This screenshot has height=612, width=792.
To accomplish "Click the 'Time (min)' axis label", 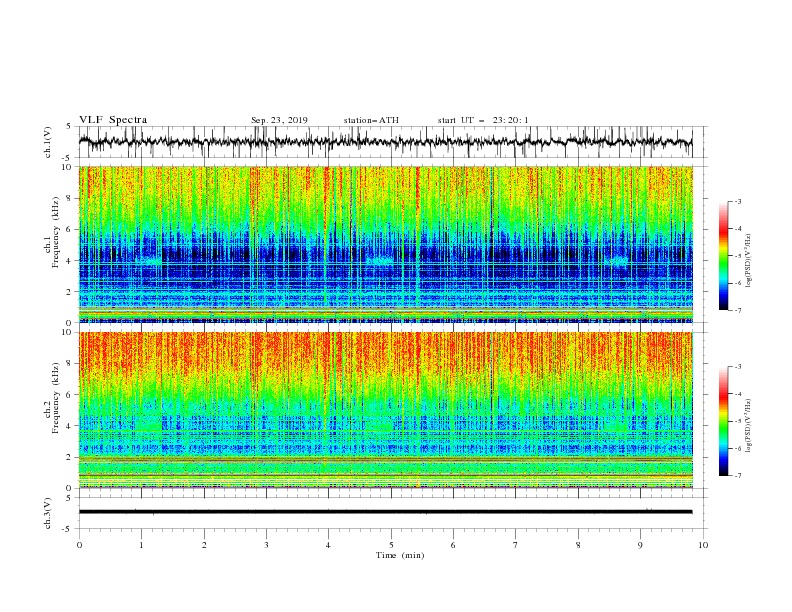I will click(400, 555).
